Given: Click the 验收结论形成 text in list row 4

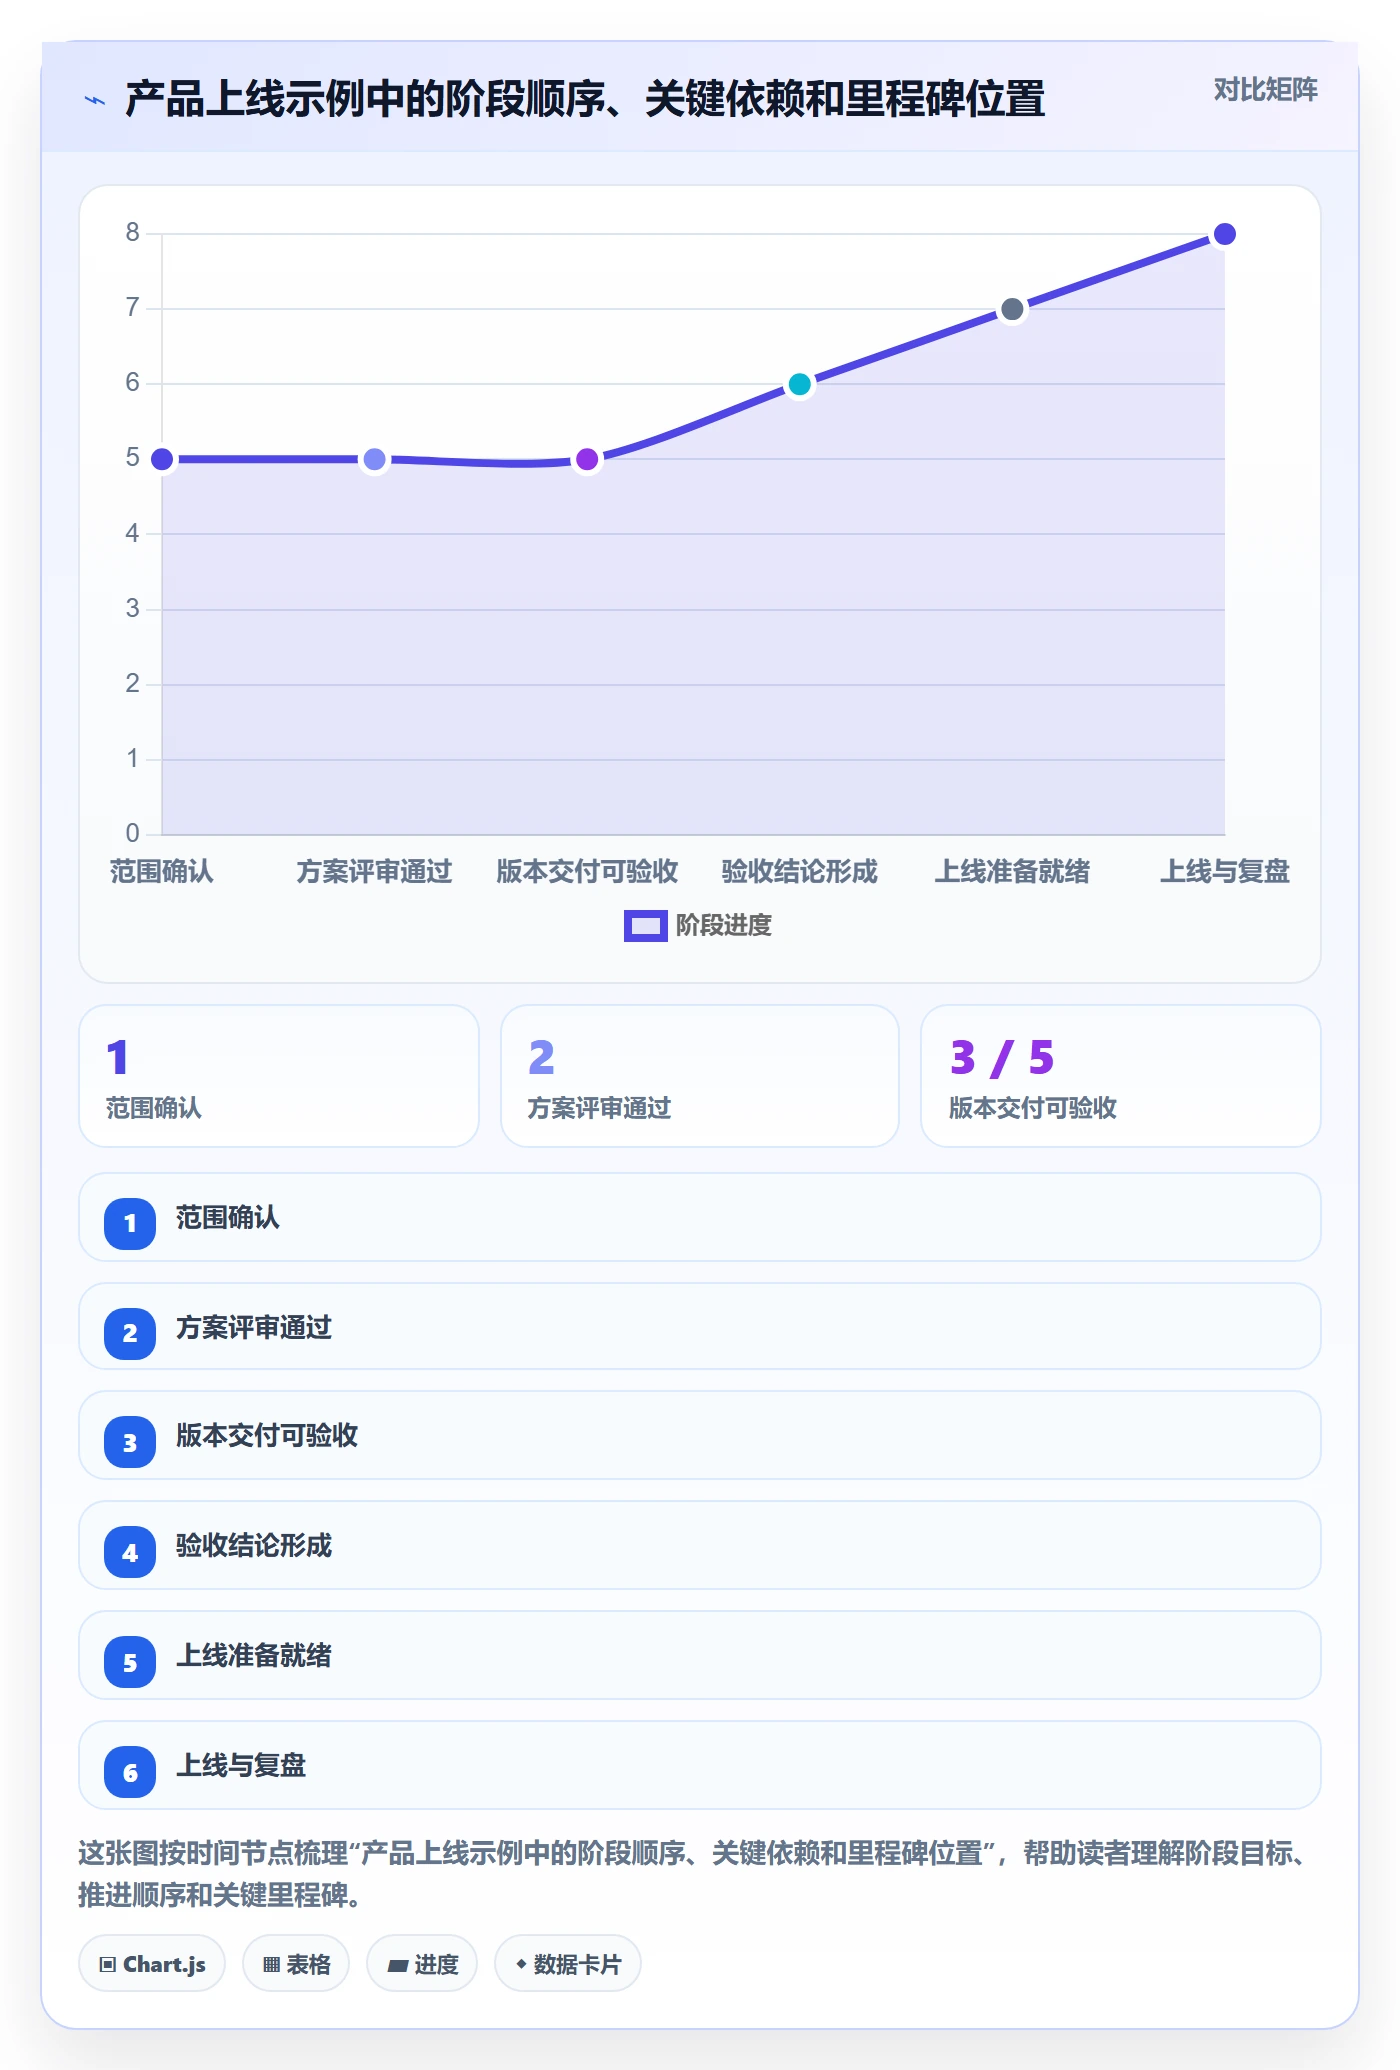Looking at the screenshot, I should pos(254,1546).
